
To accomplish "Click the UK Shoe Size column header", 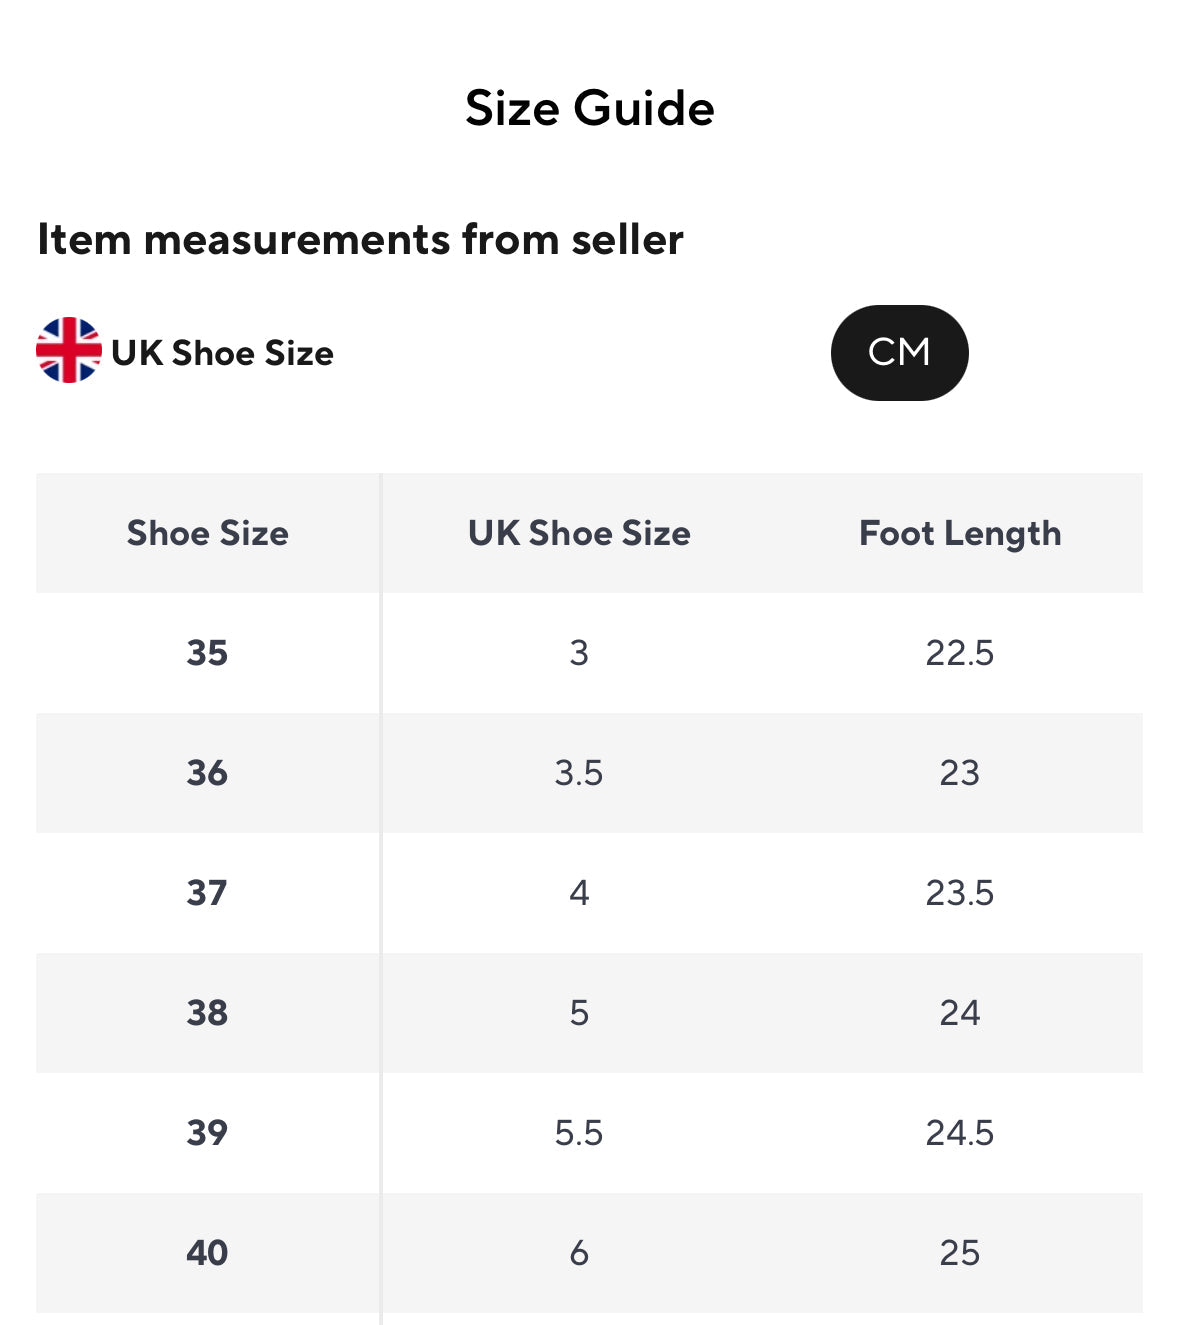I will (579, 533).
